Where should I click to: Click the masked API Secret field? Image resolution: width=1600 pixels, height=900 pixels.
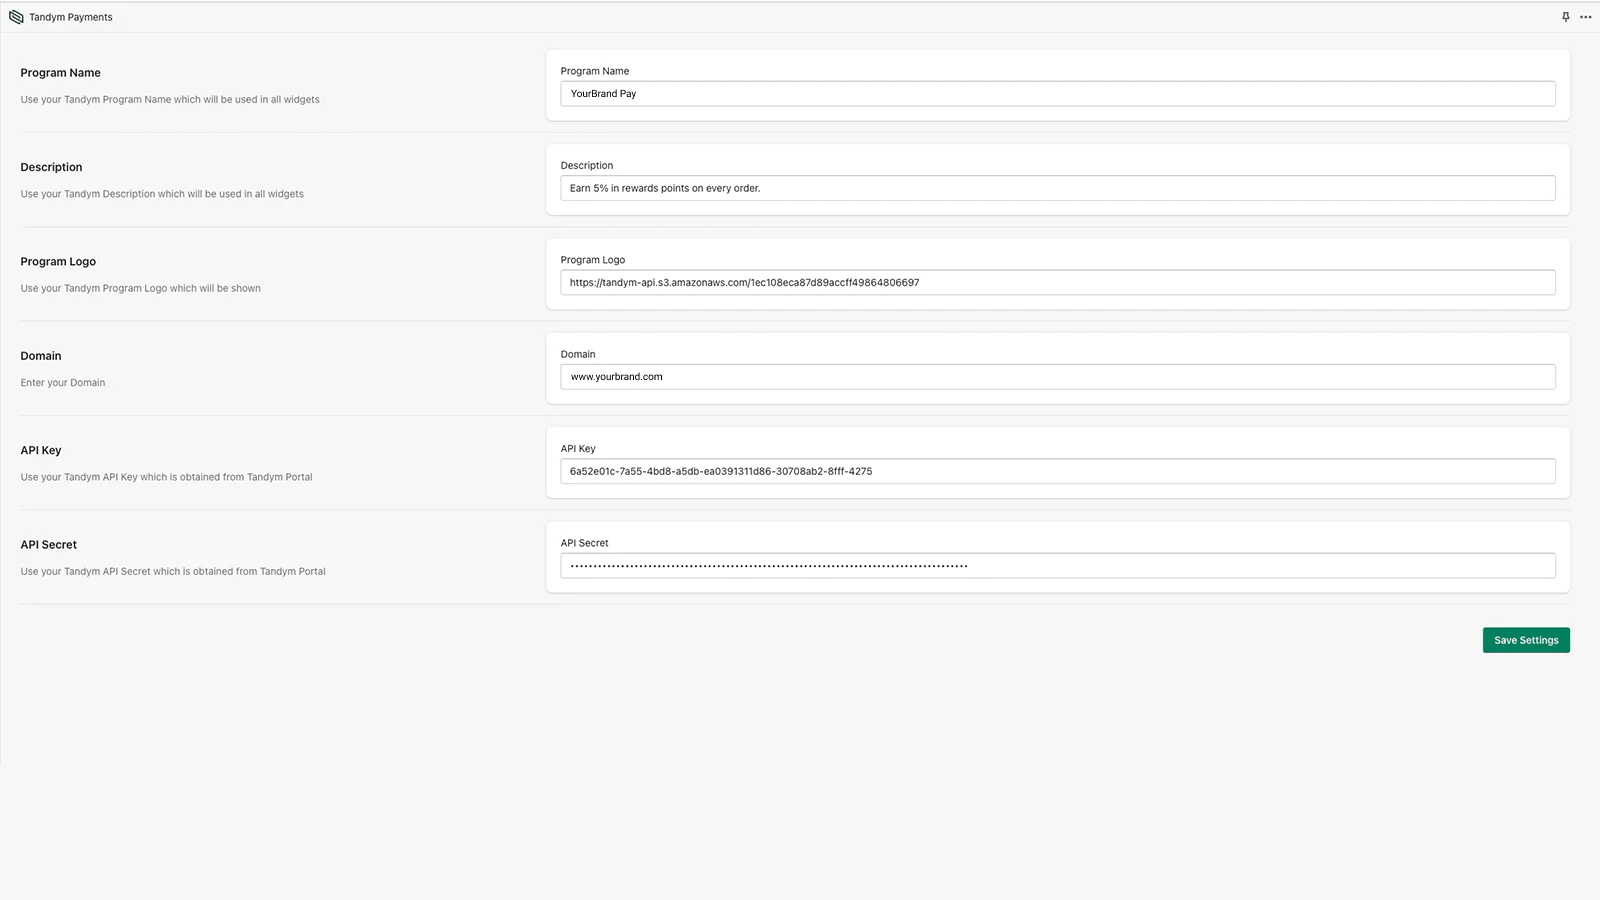1058,566
